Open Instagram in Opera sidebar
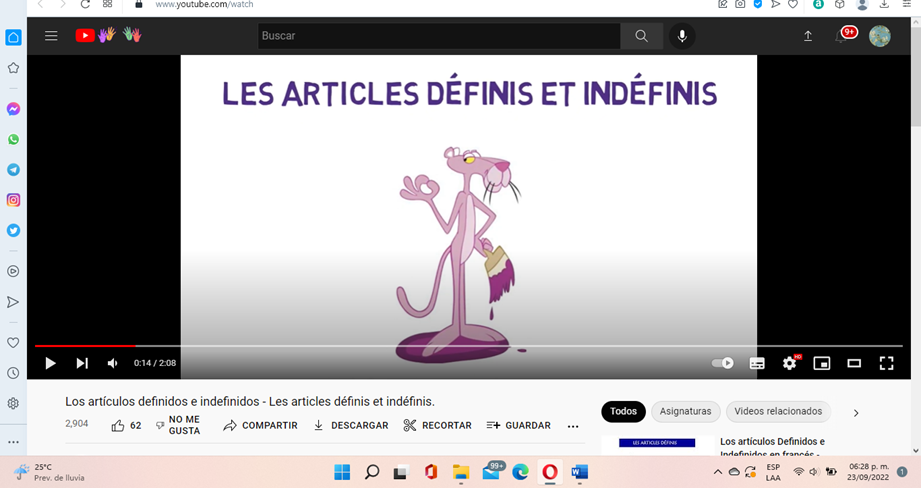This screenshot has width=921, height=488. pyautogui.click(x=13, y=200)
